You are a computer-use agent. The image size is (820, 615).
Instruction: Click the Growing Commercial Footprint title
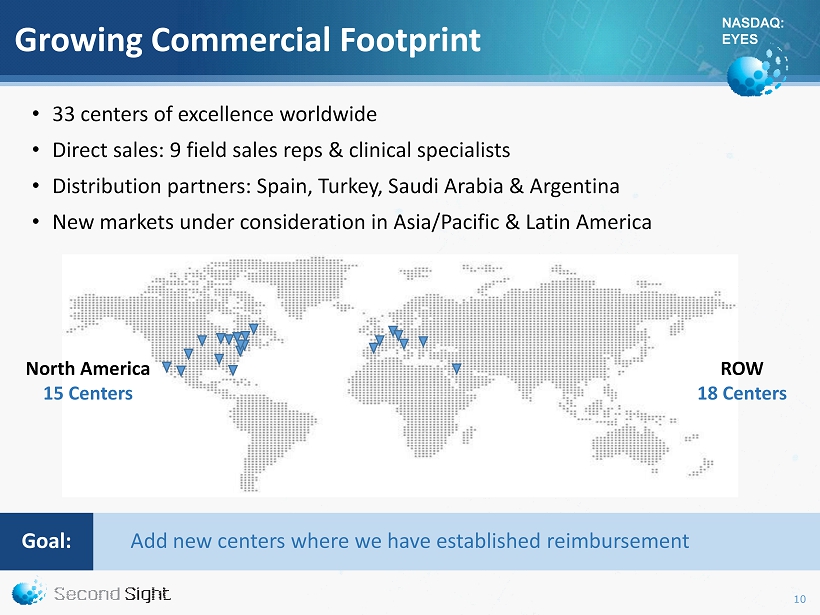tap(247, 40)
